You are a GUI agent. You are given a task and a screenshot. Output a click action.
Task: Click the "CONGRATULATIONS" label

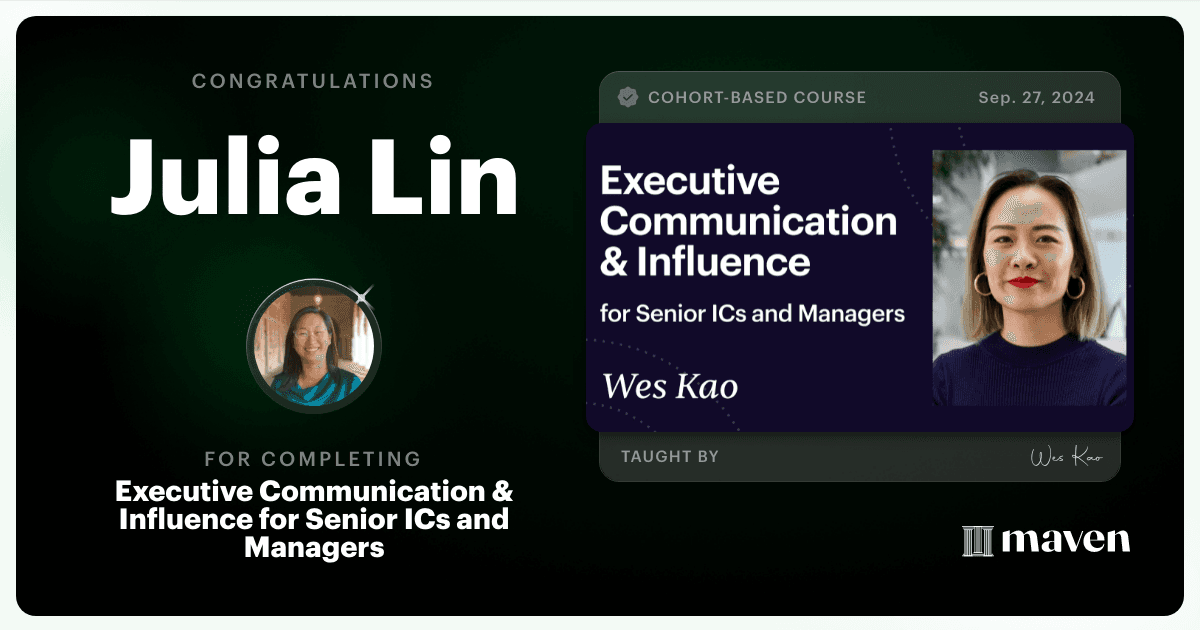(313, 81)
